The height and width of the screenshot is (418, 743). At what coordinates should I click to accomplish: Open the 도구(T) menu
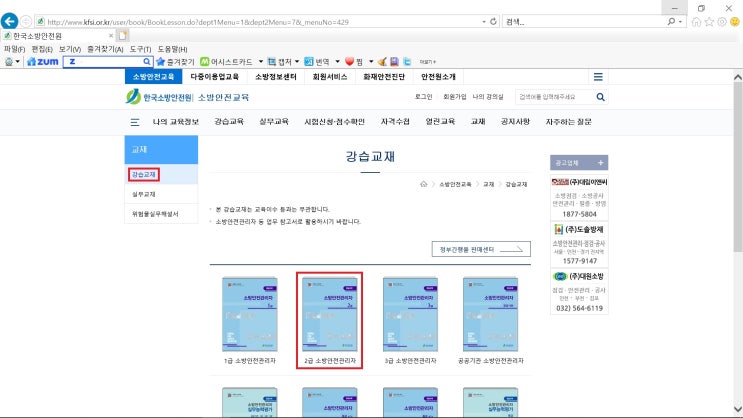coord(140,49)
